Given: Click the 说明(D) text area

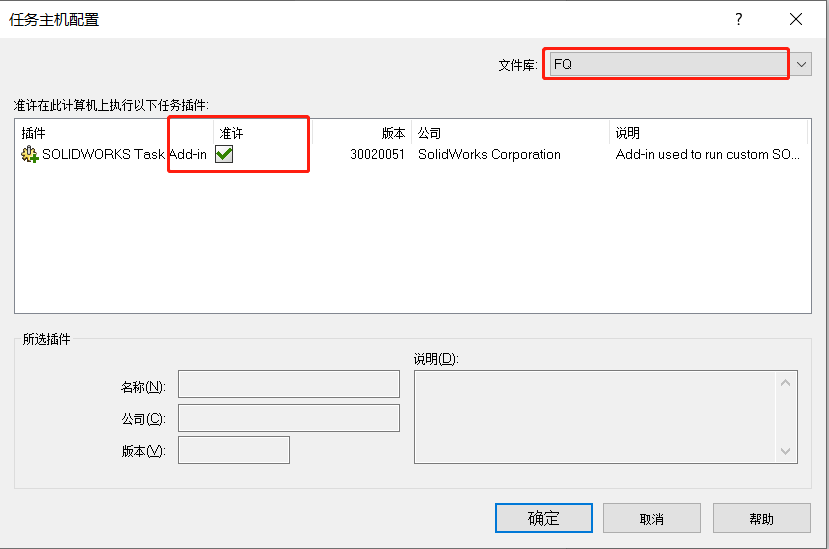Looking at the screenshot, I should coord(595,417).
